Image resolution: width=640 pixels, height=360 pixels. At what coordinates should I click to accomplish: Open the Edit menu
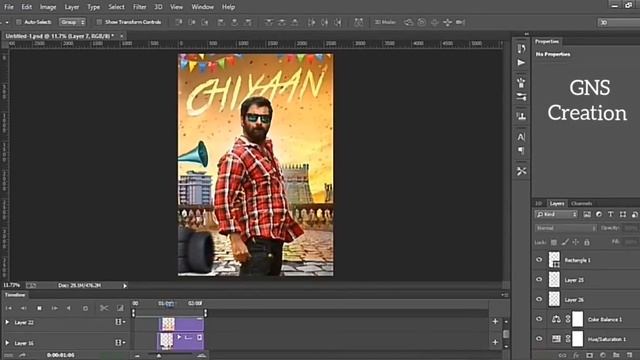(x=27, y=7)
